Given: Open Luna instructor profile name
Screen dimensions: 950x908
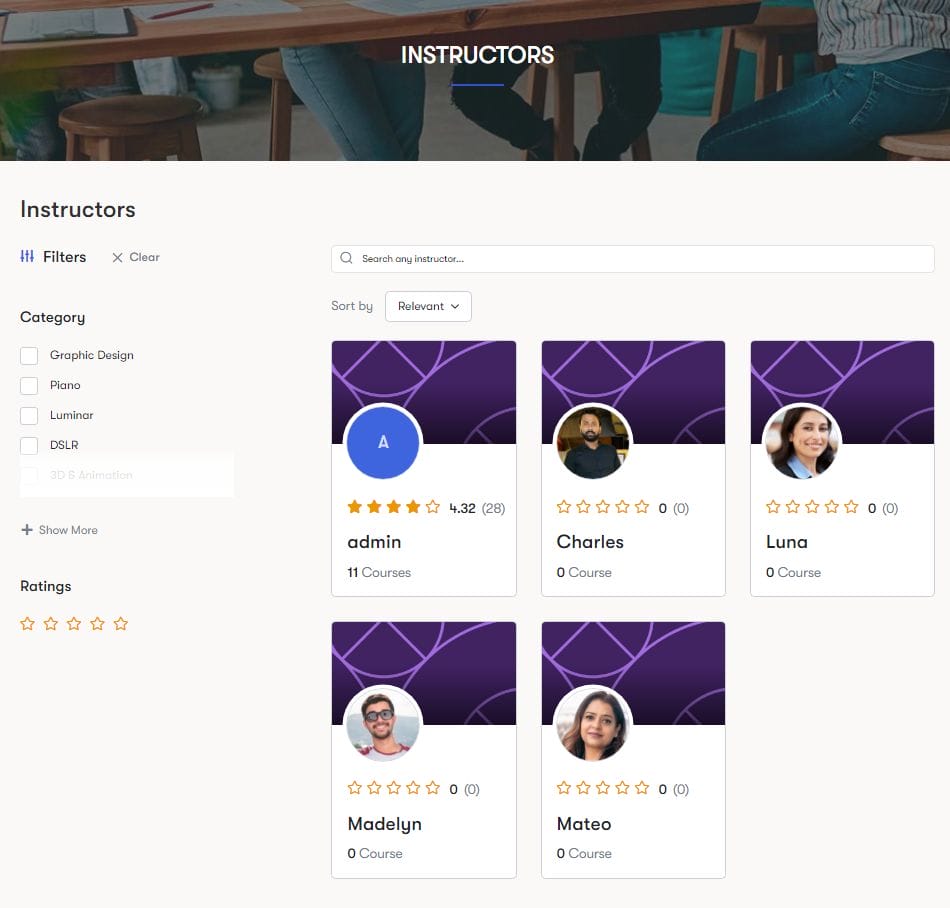Looking at the screenshot, I should (x=786, y=542).
